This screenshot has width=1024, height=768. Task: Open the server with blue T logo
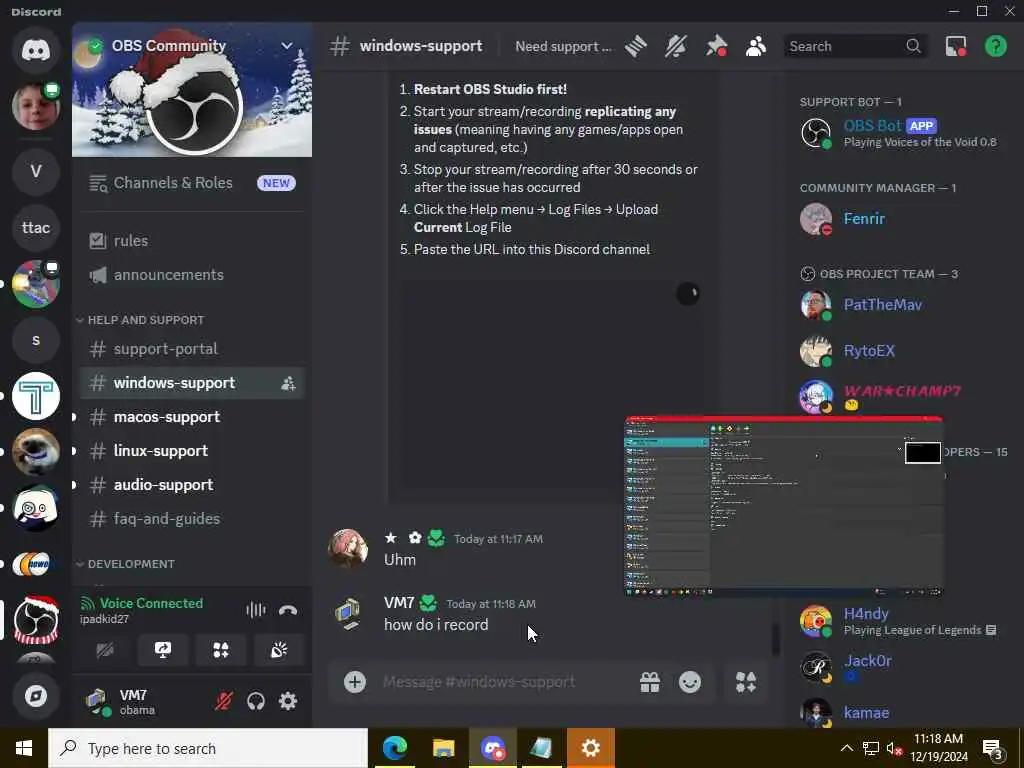click(x=36, y=396)
